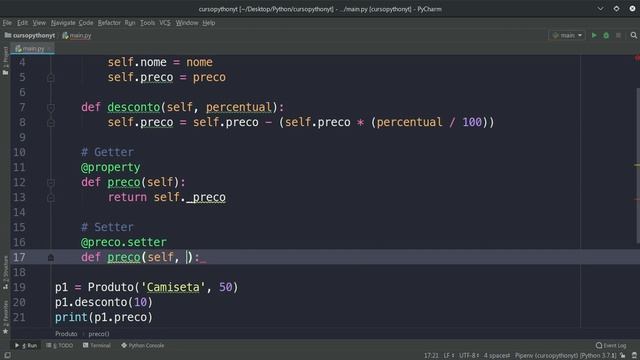
Task: Click the editor vertical scrollbar
Action: (x=638, y=165)
